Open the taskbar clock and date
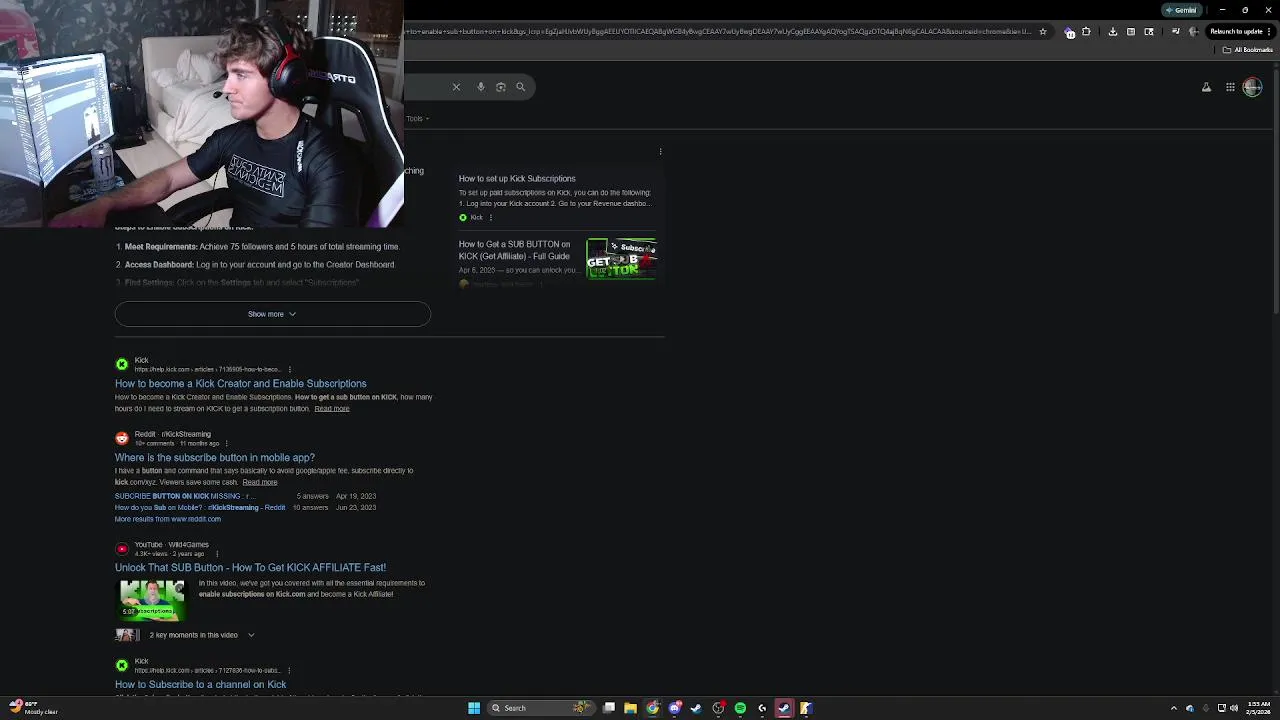The width and height of the screenshot is (1280, 720). 1259,708
